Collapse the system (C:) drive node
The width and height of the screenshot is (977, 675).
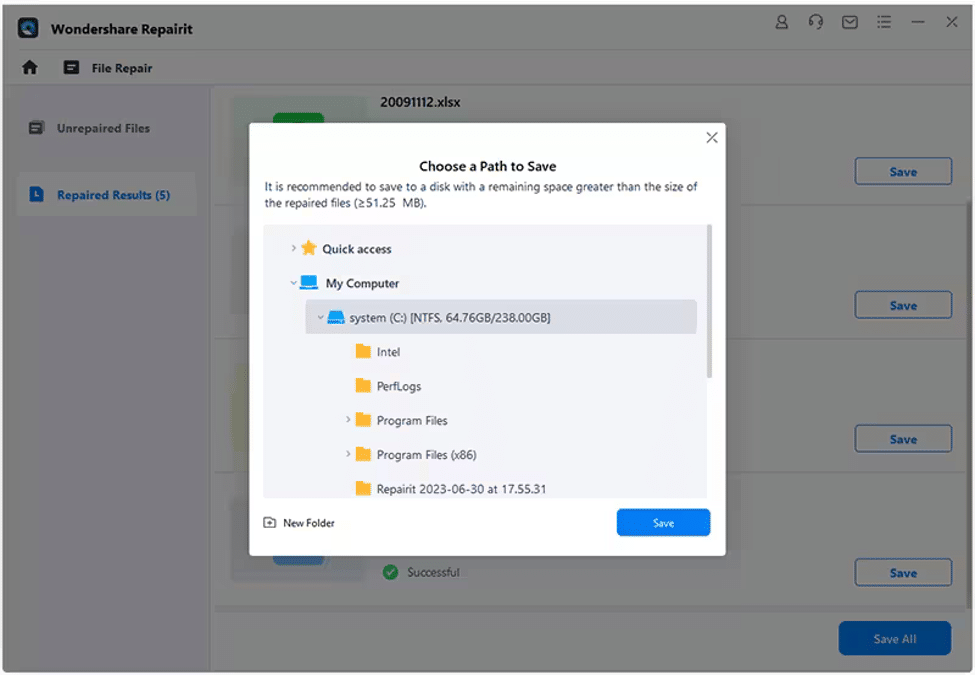point(320,317)
